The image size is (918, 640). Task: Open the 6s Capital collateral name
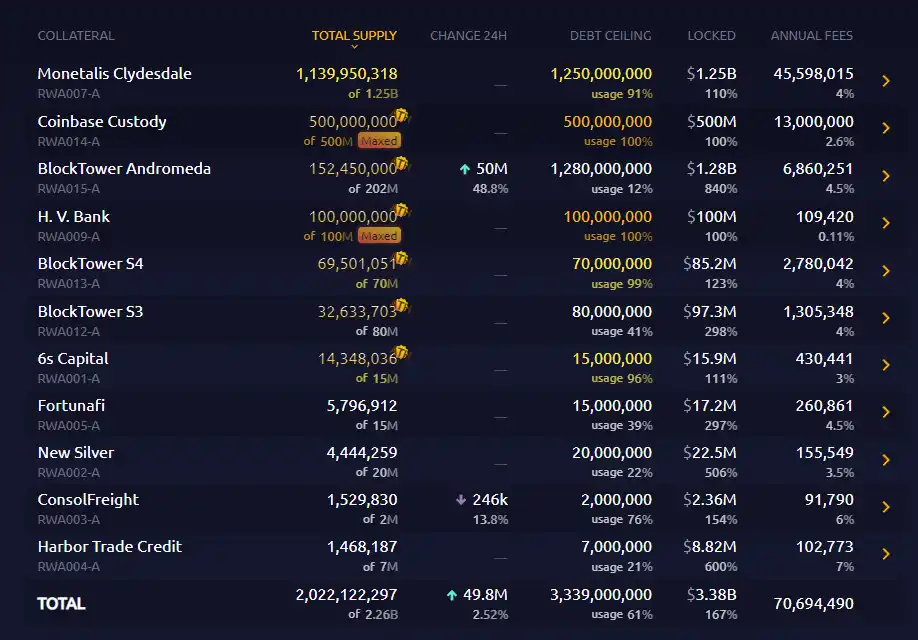(73, 359)
